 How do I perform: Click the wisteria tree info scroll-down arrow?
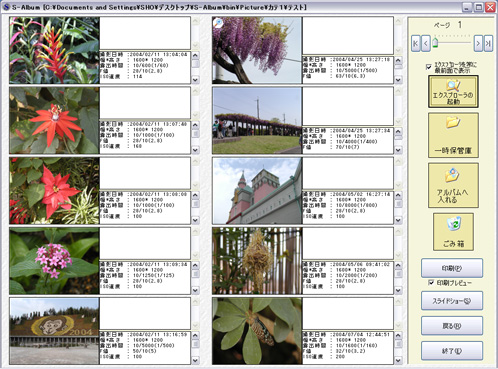coord(398,80)
